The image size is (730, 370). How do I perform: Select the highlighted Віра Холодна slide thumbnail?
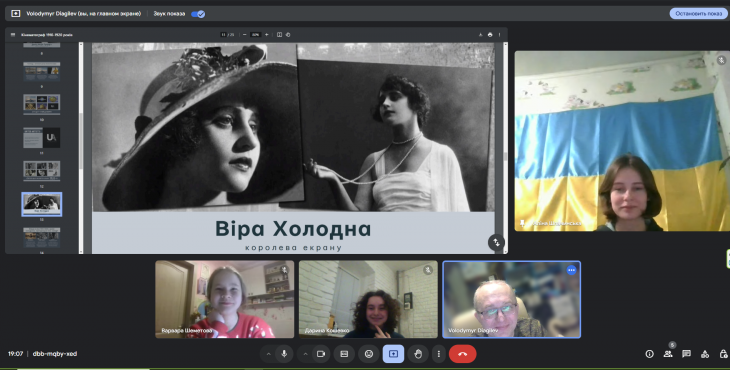click(41, 204)
